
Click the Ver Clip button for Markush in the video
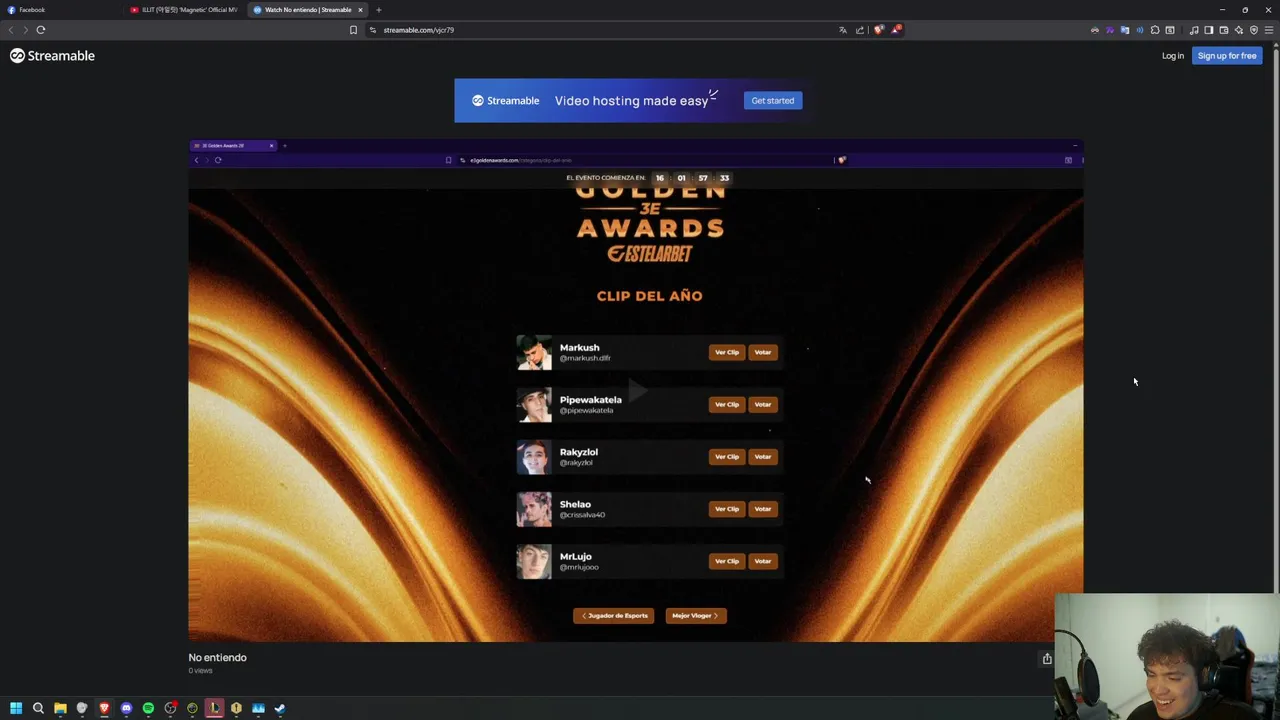[x=727, y=352]
